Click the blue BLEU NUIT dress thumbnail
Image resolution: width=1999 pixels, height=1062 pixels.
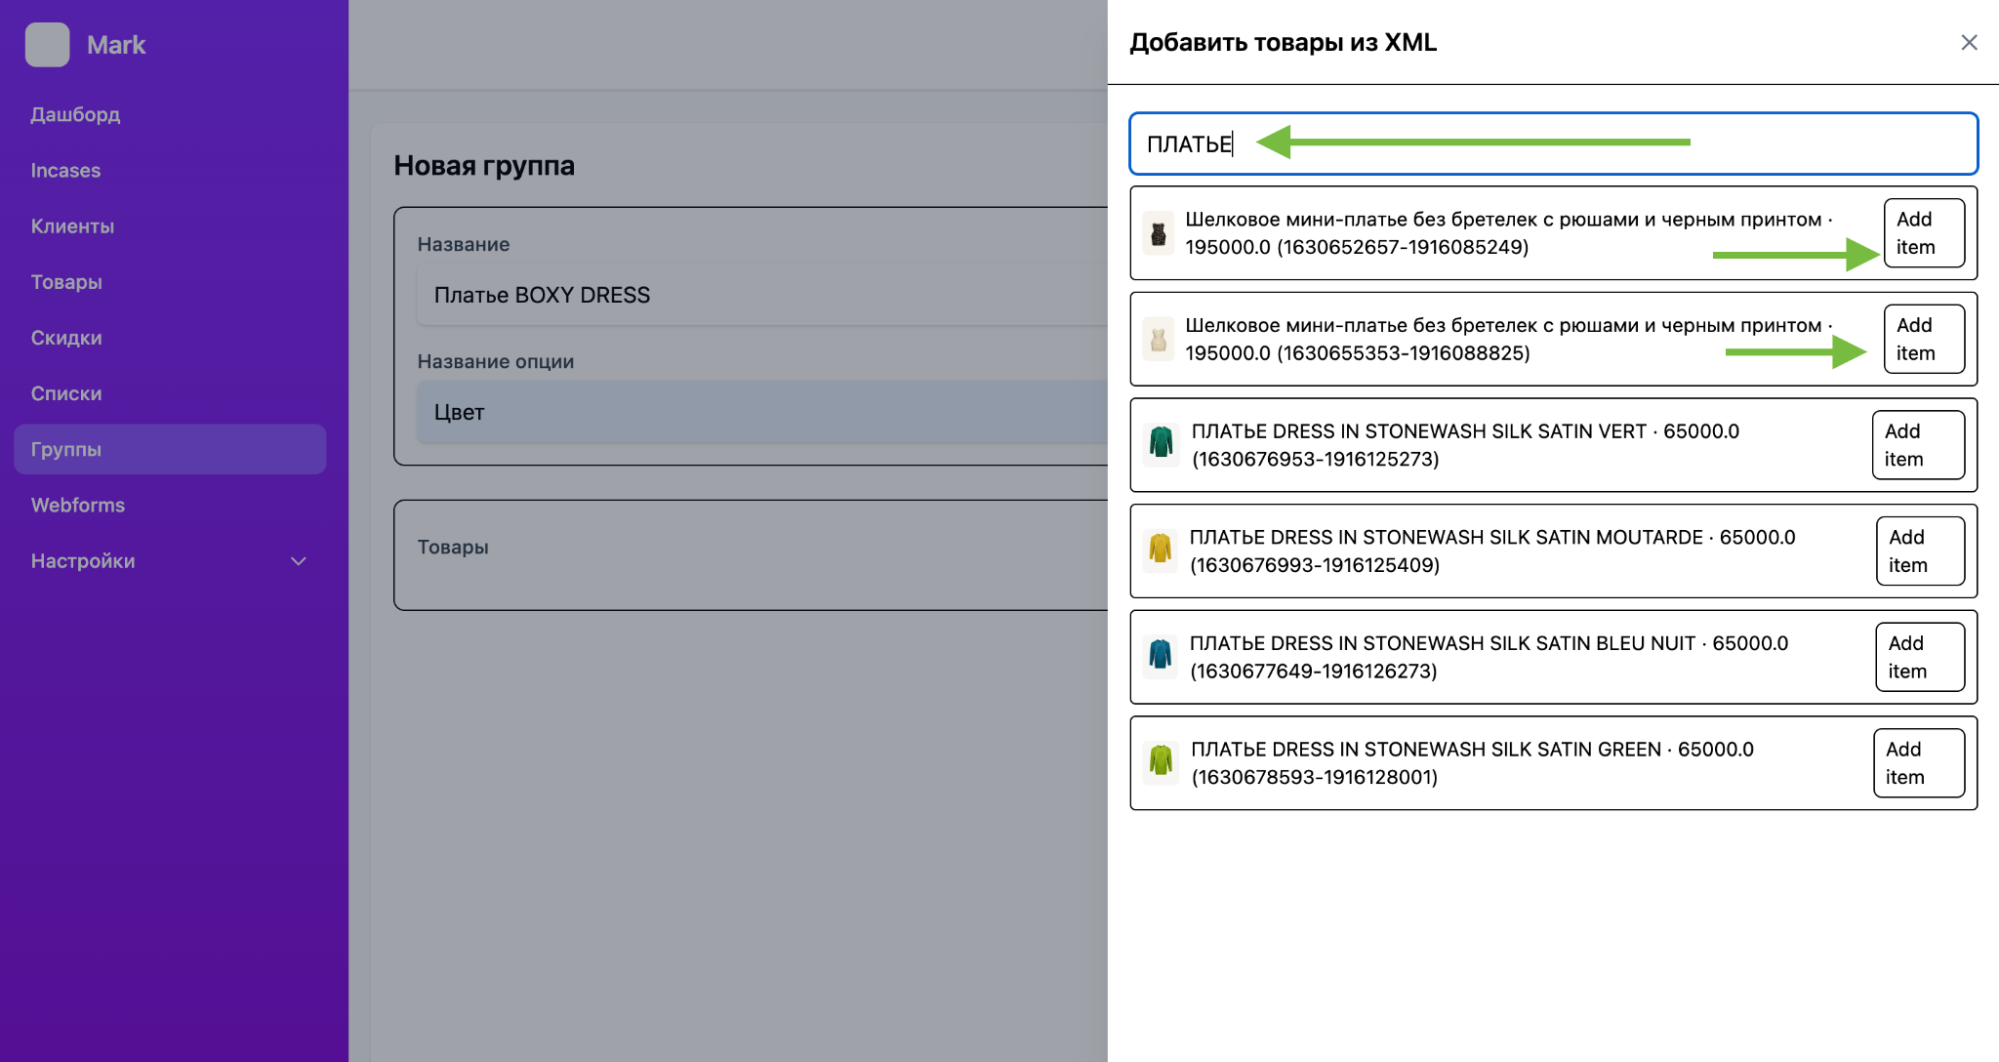pos(1160,655)
